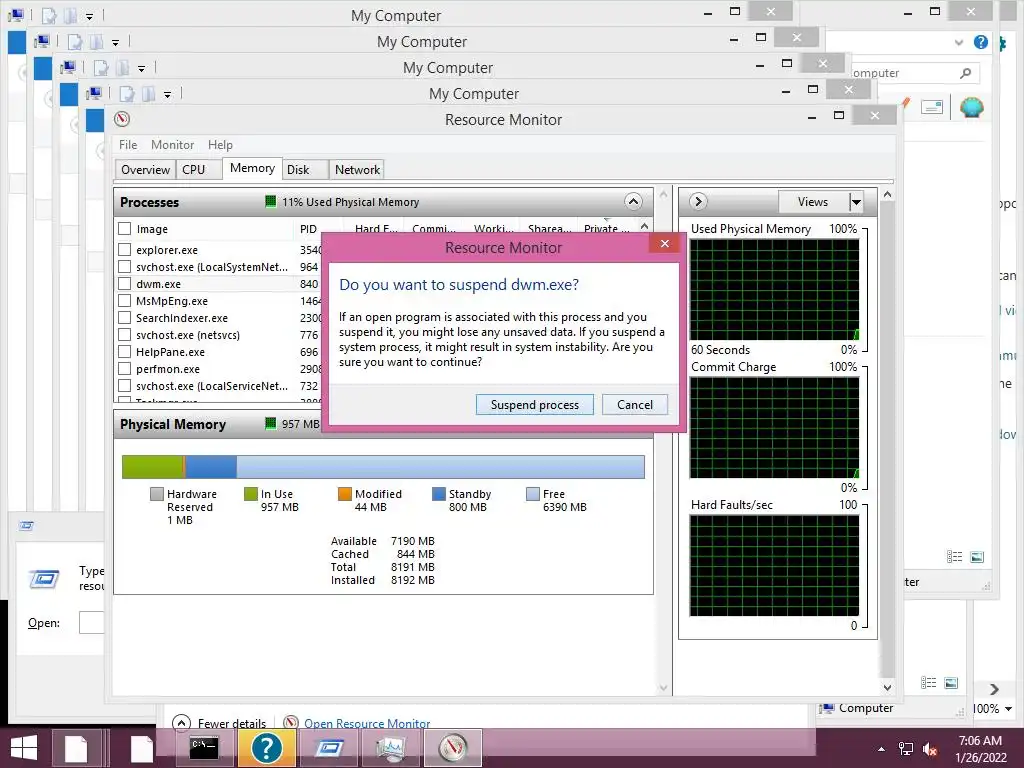Click the Modified orange legend swatch
This screenshot has width=1024, height=768.
[x=345, y=494]
